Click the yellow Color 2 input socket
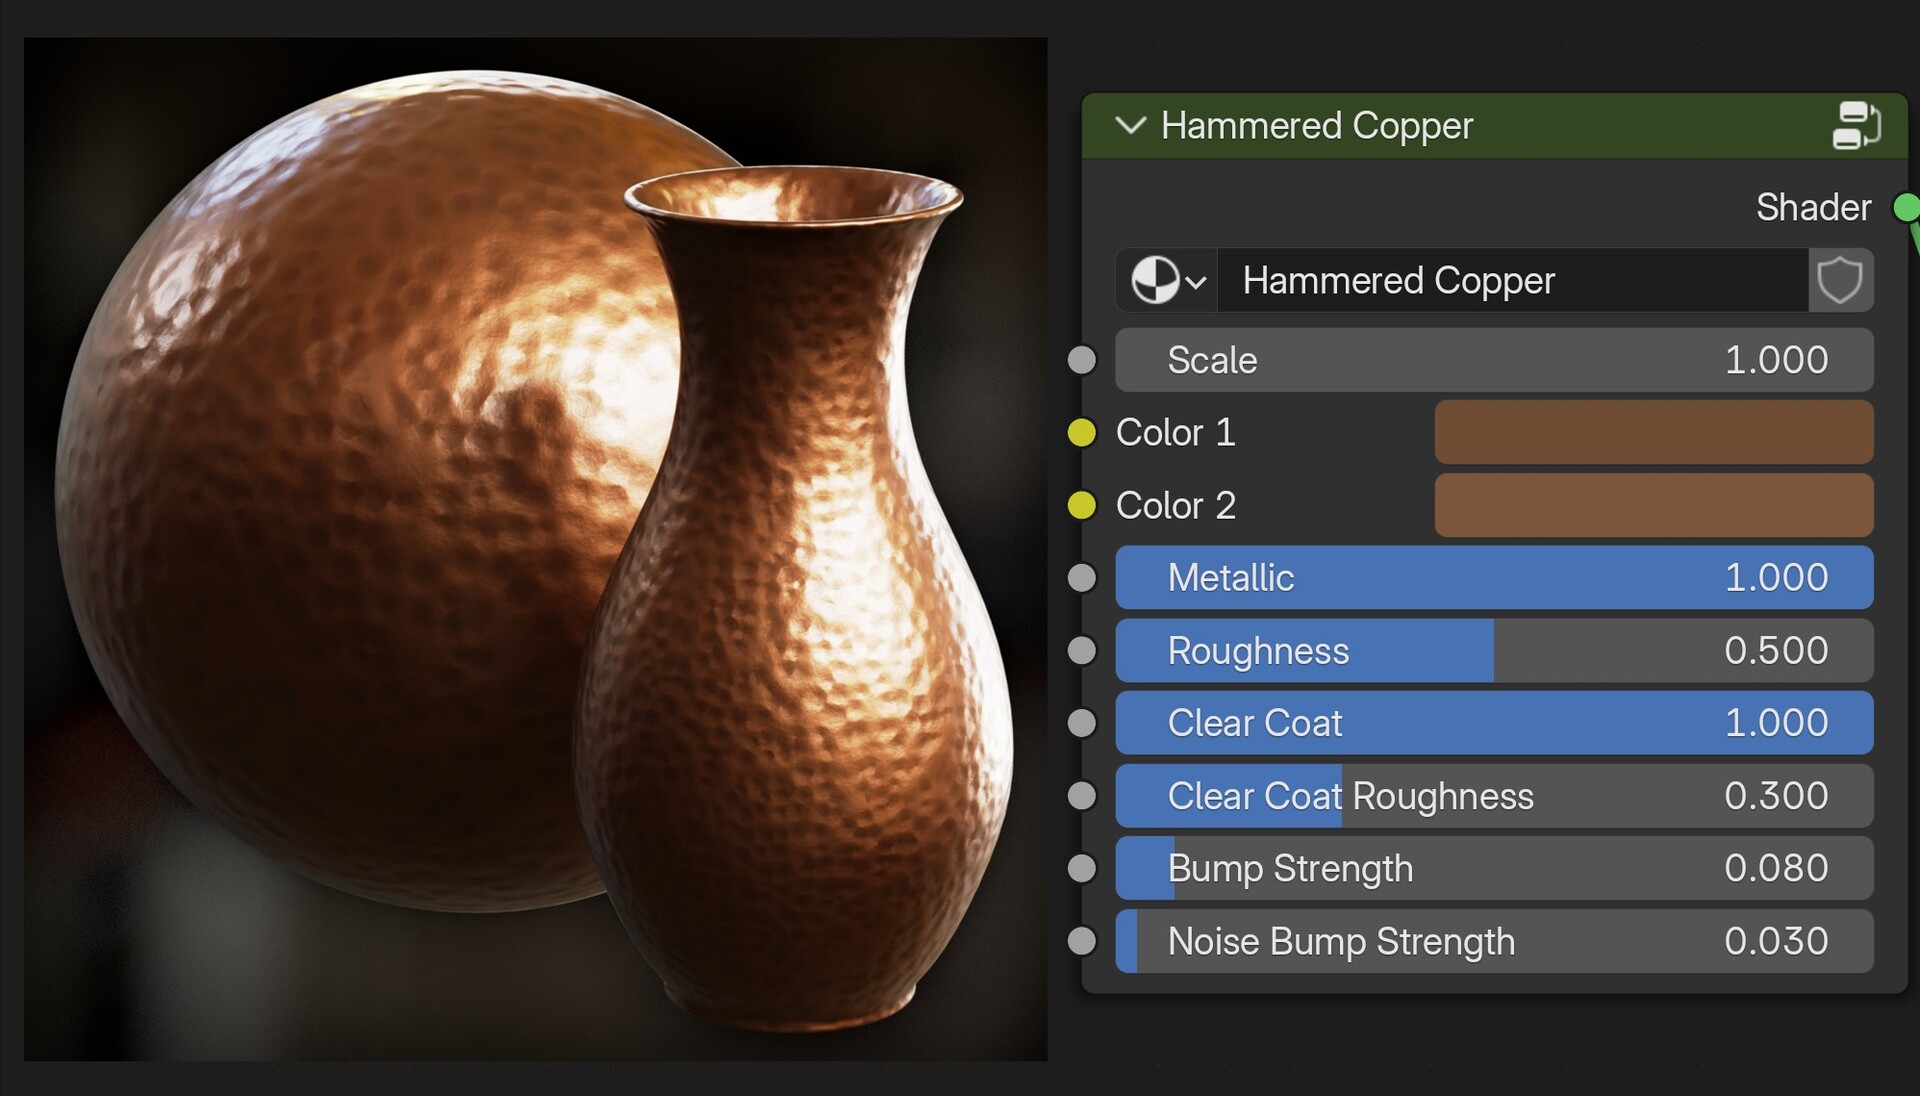This screenshot has width=1920, height=1096. pyautogui.click(x=1083, y=505)
